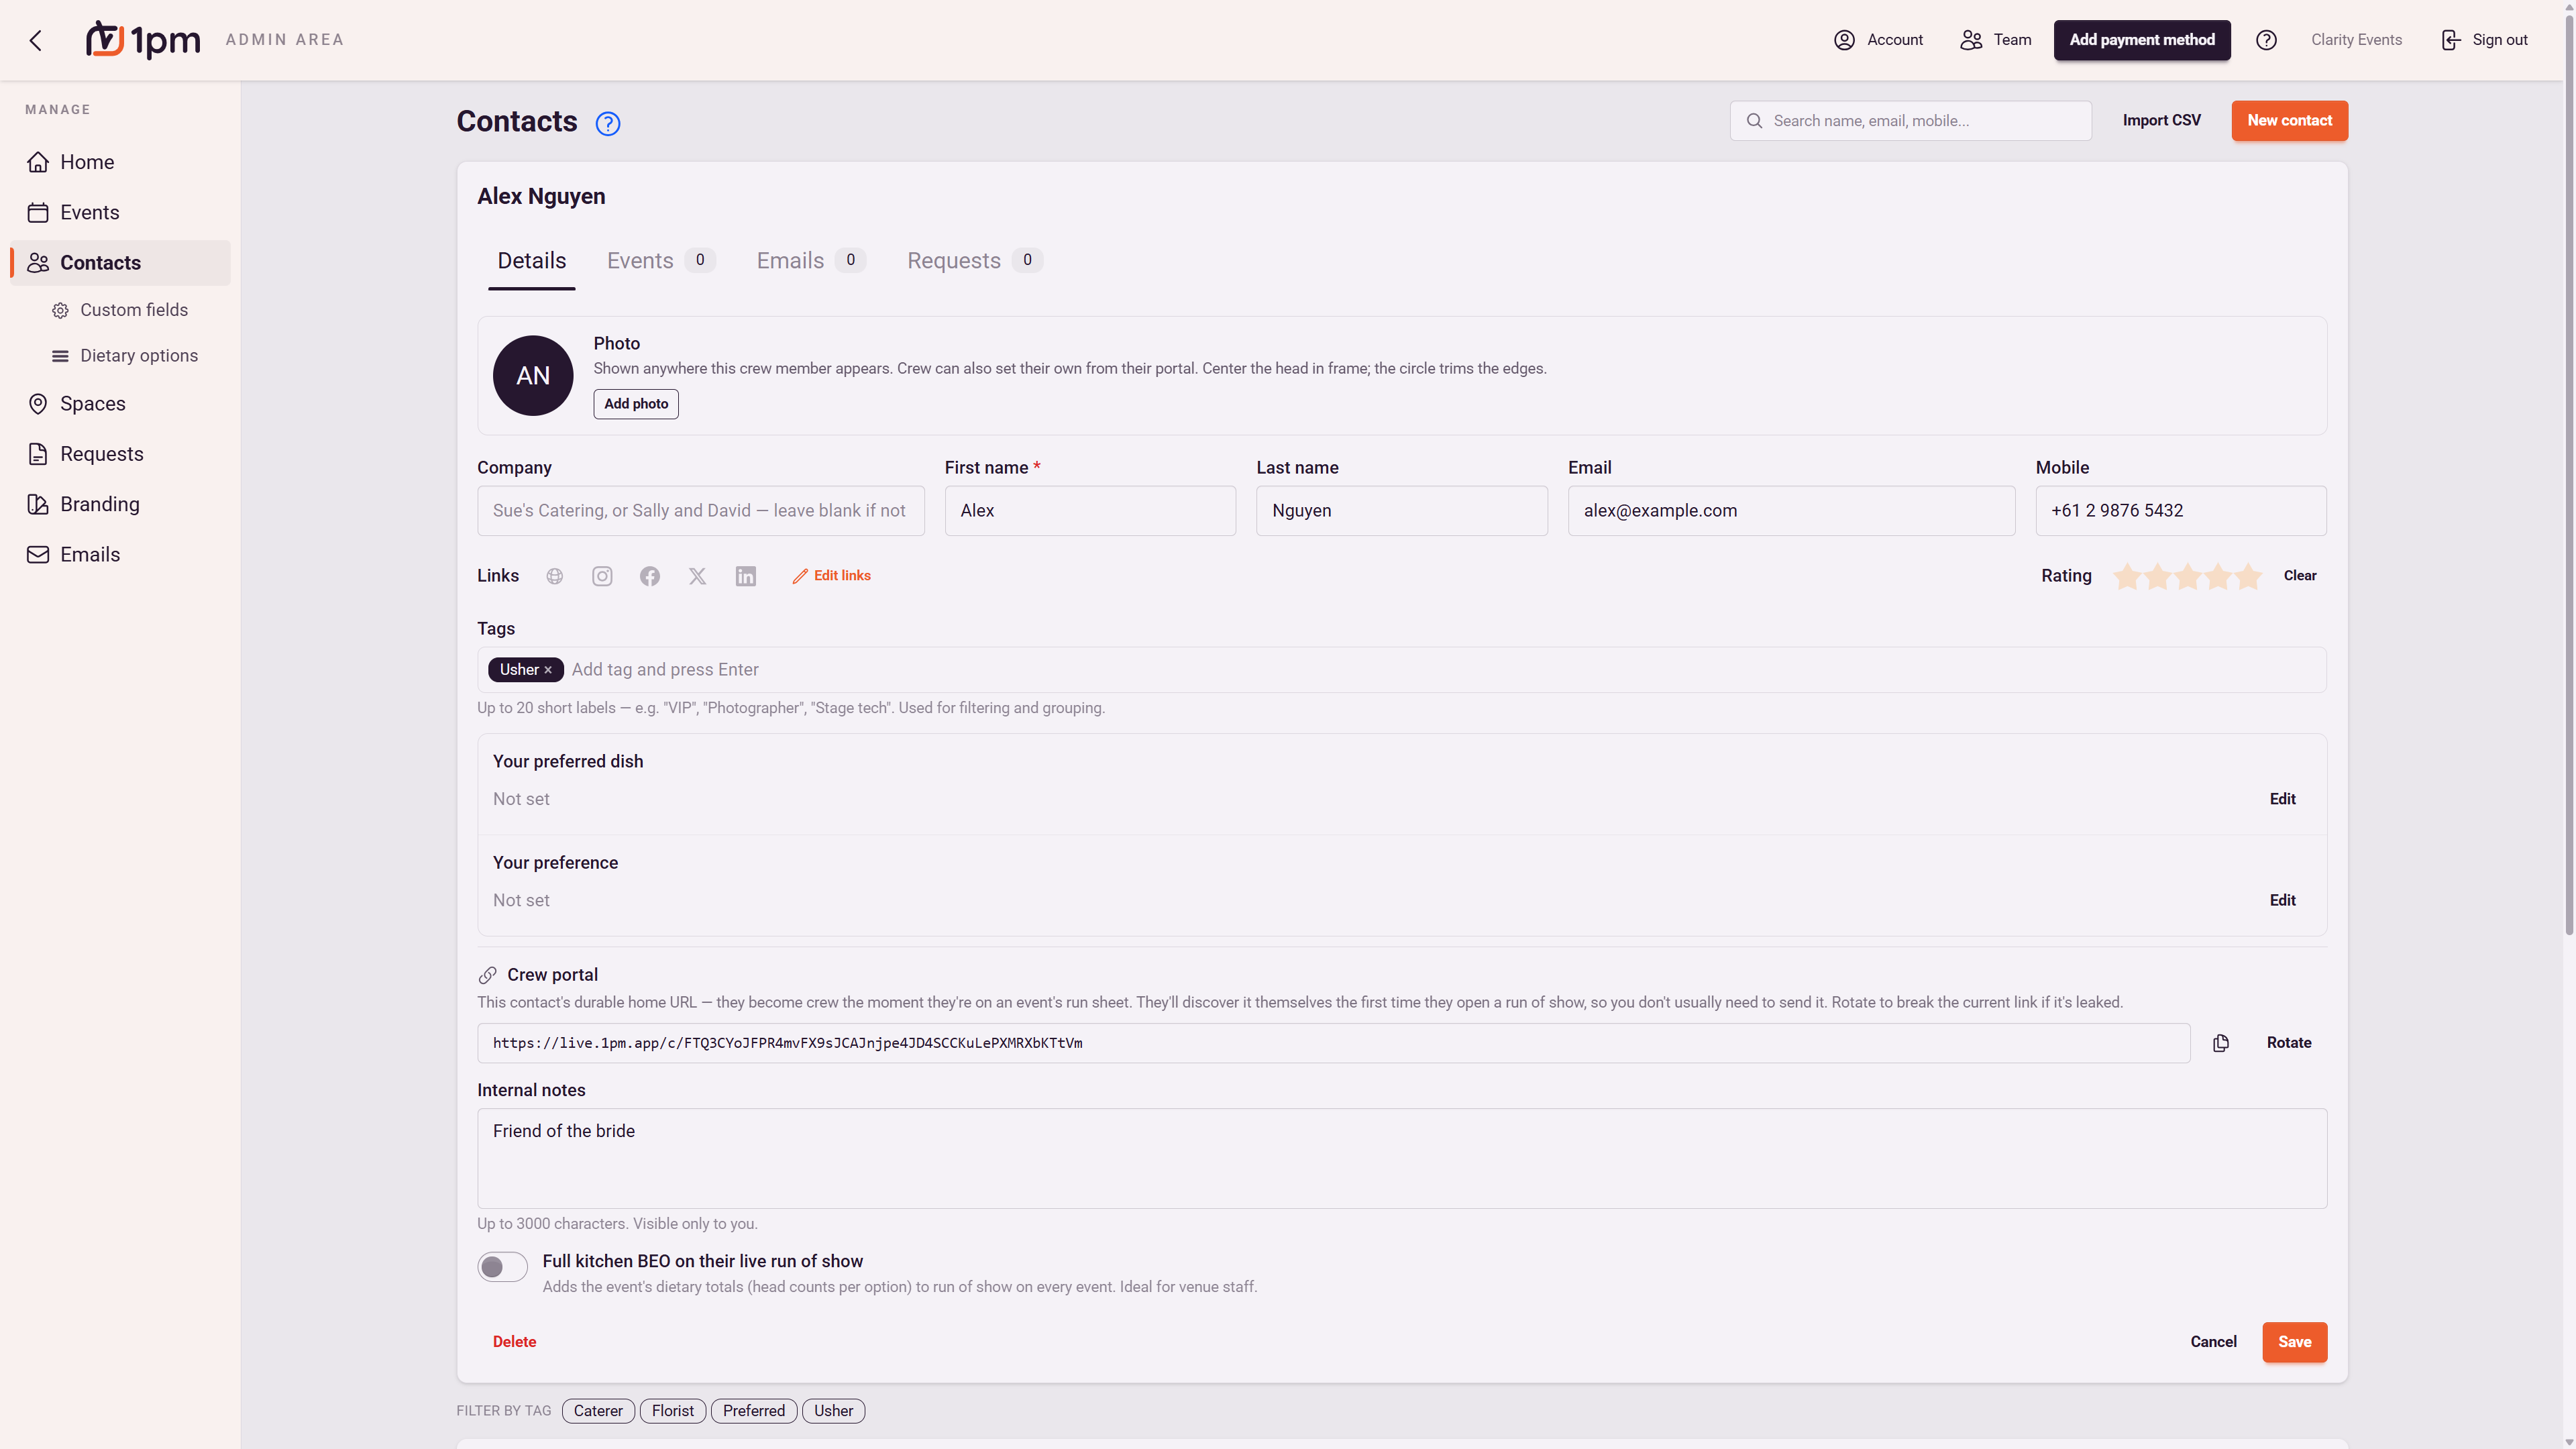This screenshot has width=2576, height=1449.
Task: Focus the contacts search field
Action: 1910,121
